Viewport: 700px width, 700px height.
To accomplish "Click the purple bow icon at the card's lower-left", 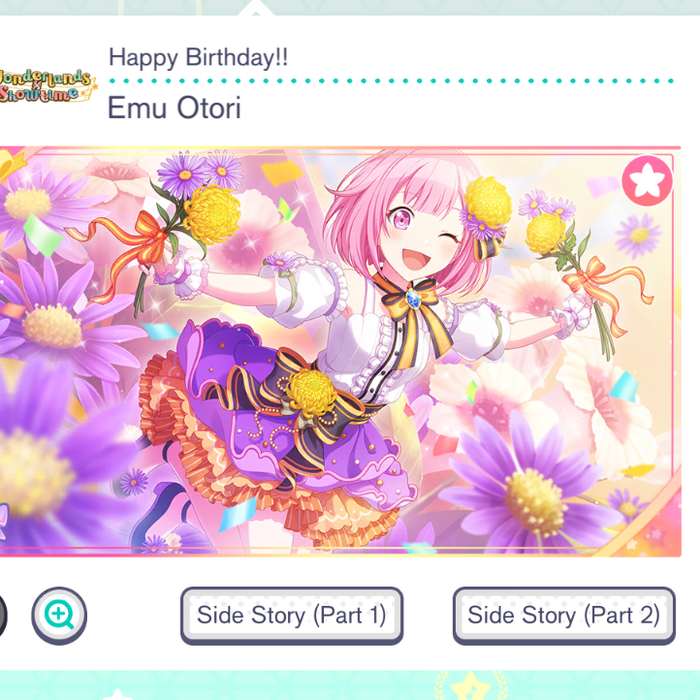I will click(x=4, y=521).
